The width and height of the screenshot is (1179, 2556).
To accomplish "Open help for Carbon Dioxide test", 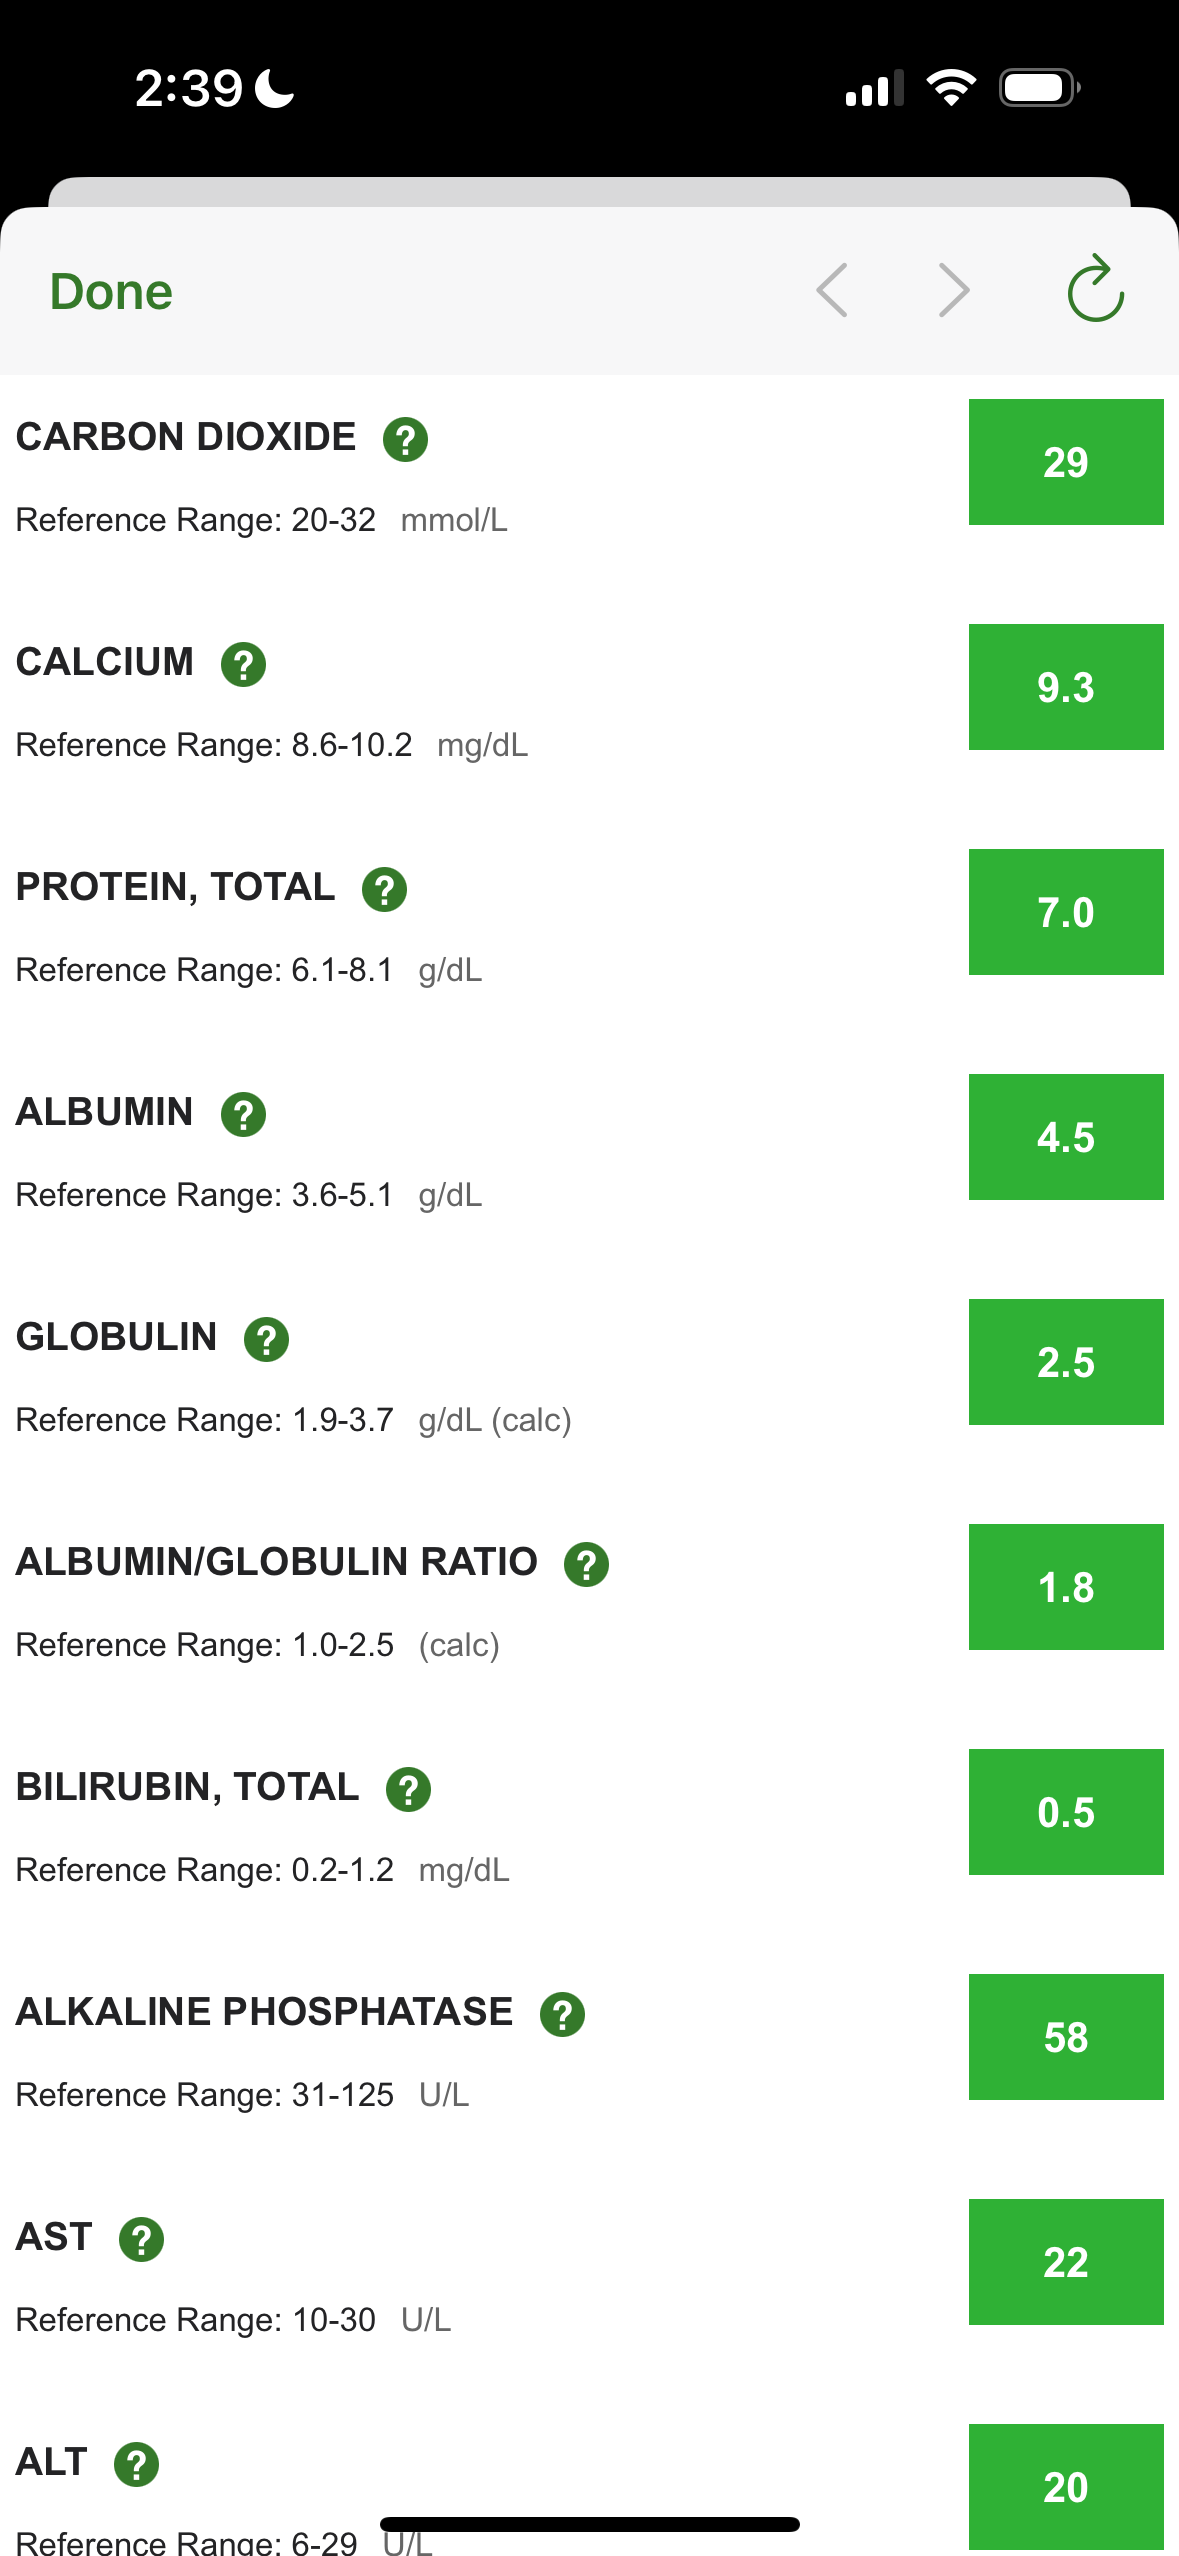I will 405,439.
